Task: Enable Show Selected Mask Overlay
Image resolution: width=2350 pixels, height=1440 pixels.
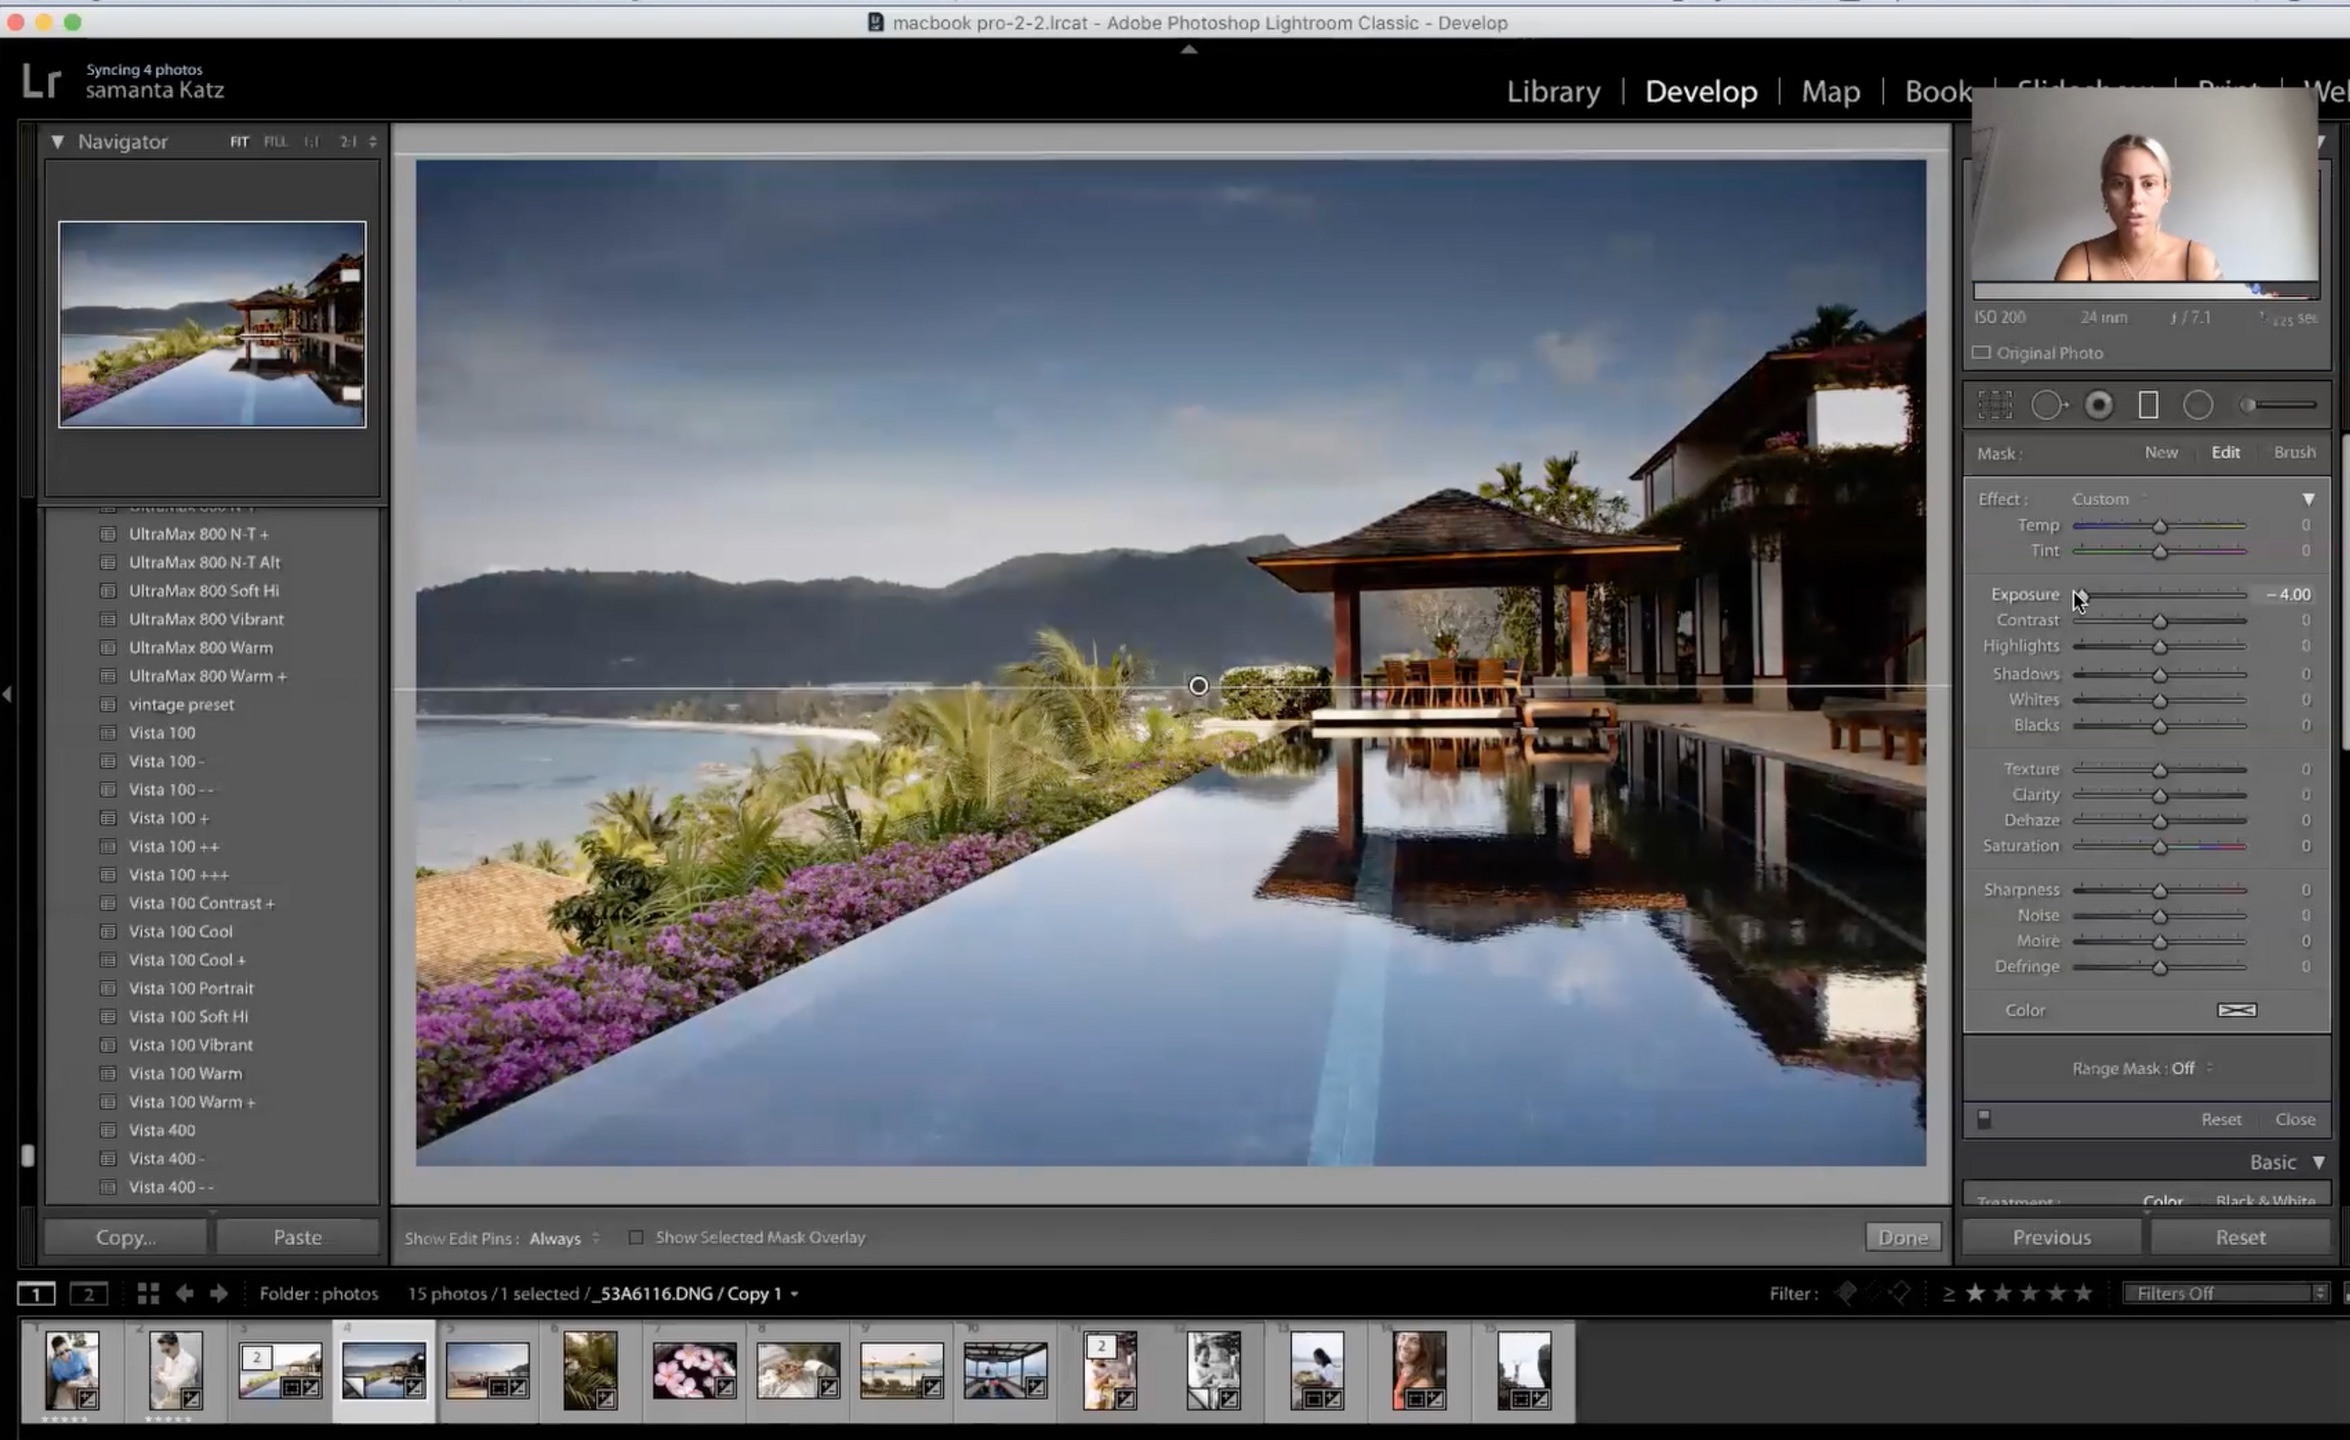Action: [x=636, y=1237]
